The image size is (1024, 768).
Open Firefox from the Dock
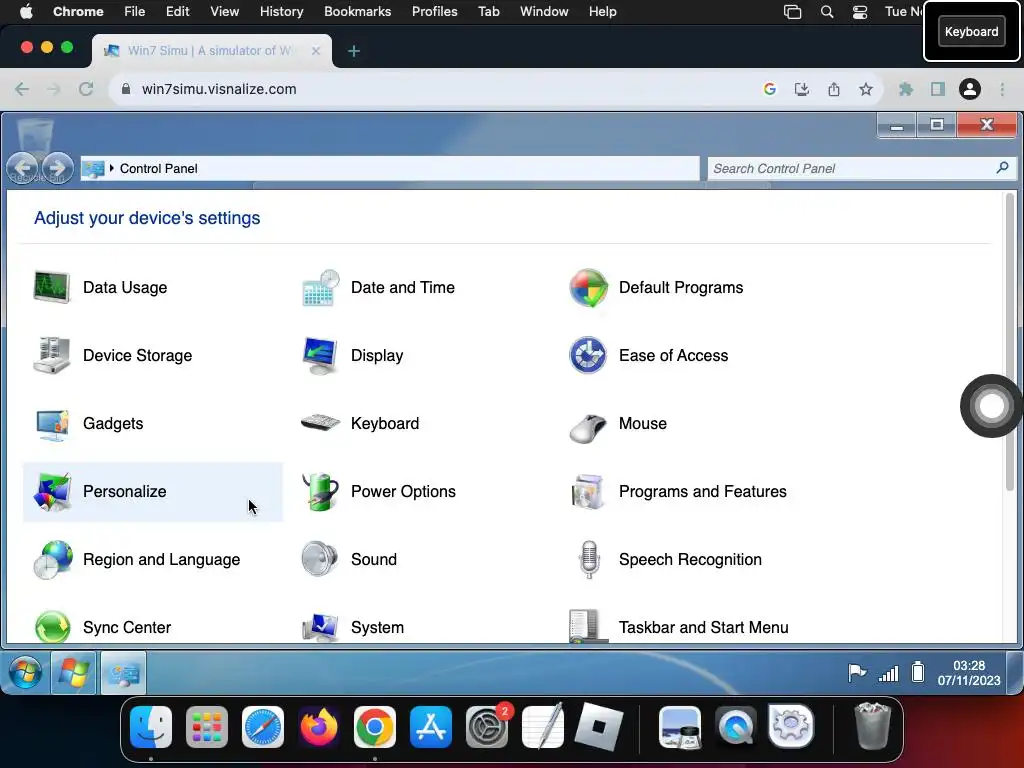[319, 727]
